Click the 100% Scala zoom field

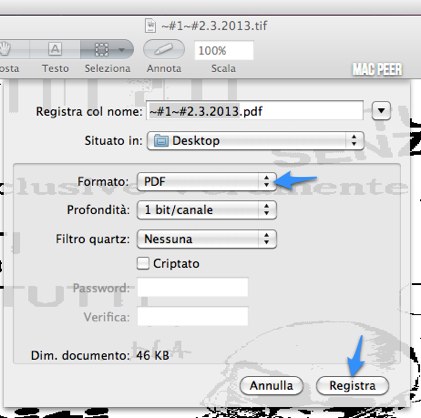(x=224, y=50)
